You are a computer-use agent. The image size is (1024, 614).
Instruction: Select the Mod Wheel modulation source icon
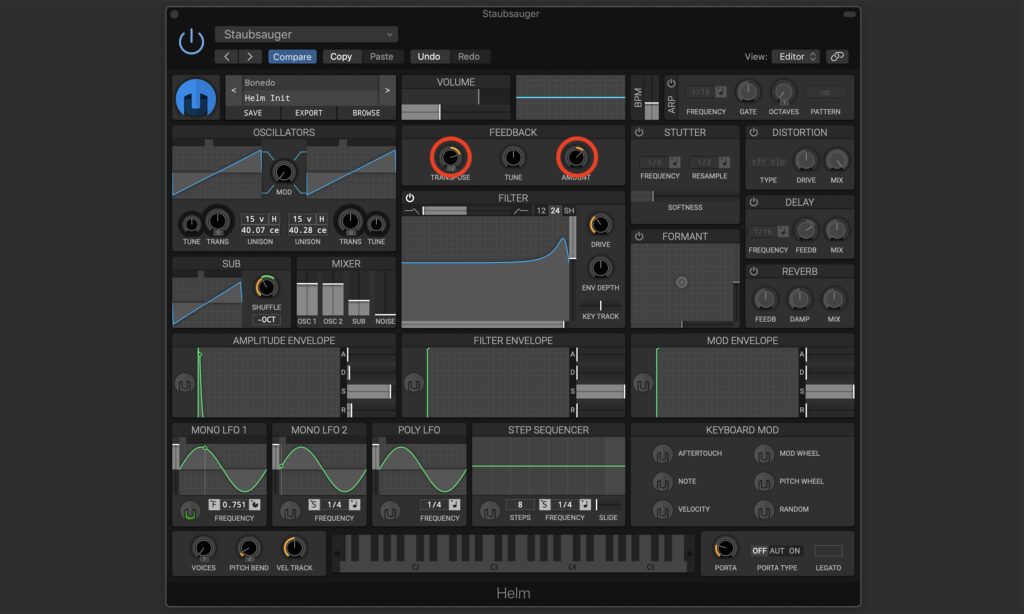(763, 454)
